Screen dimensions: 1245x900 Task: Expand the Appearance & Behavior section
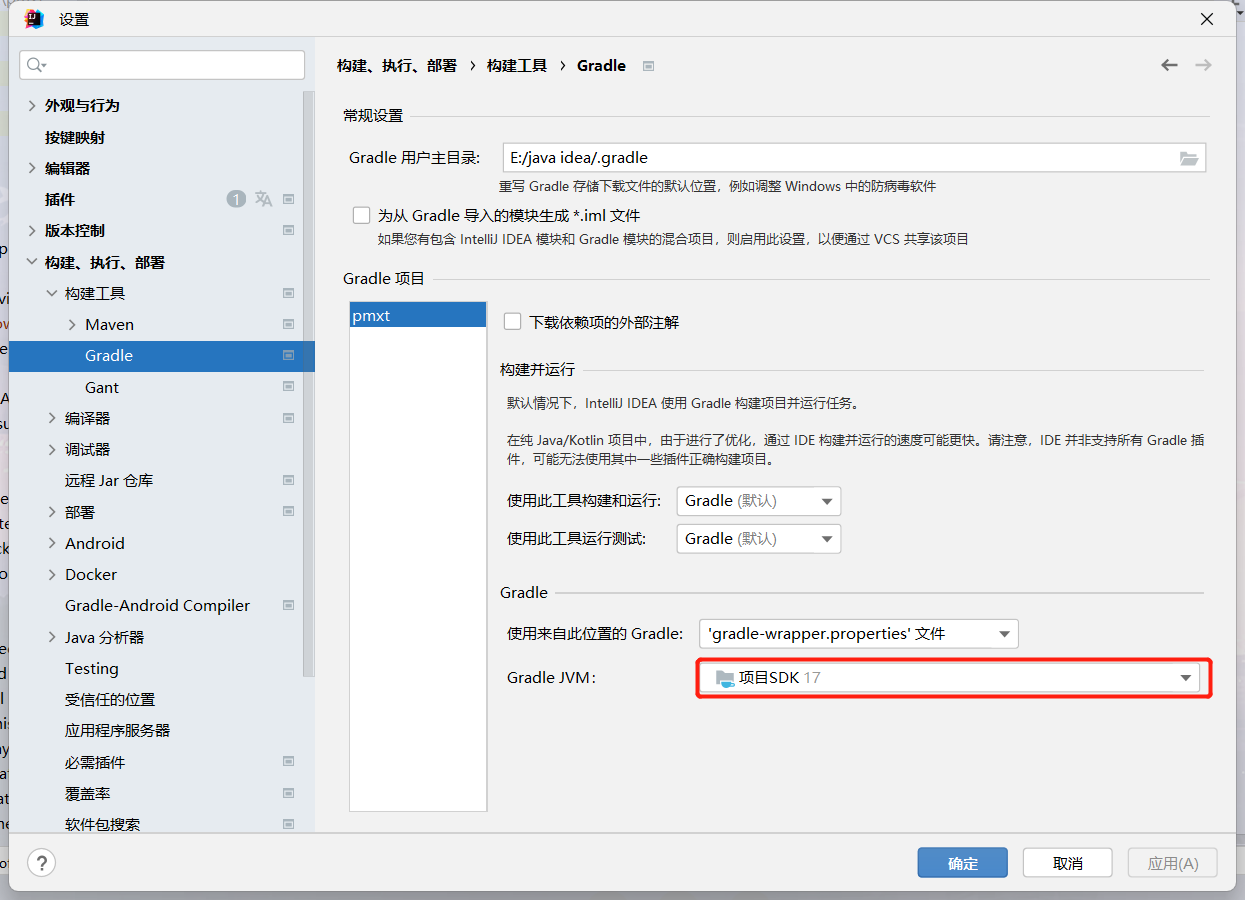[32, 105]
